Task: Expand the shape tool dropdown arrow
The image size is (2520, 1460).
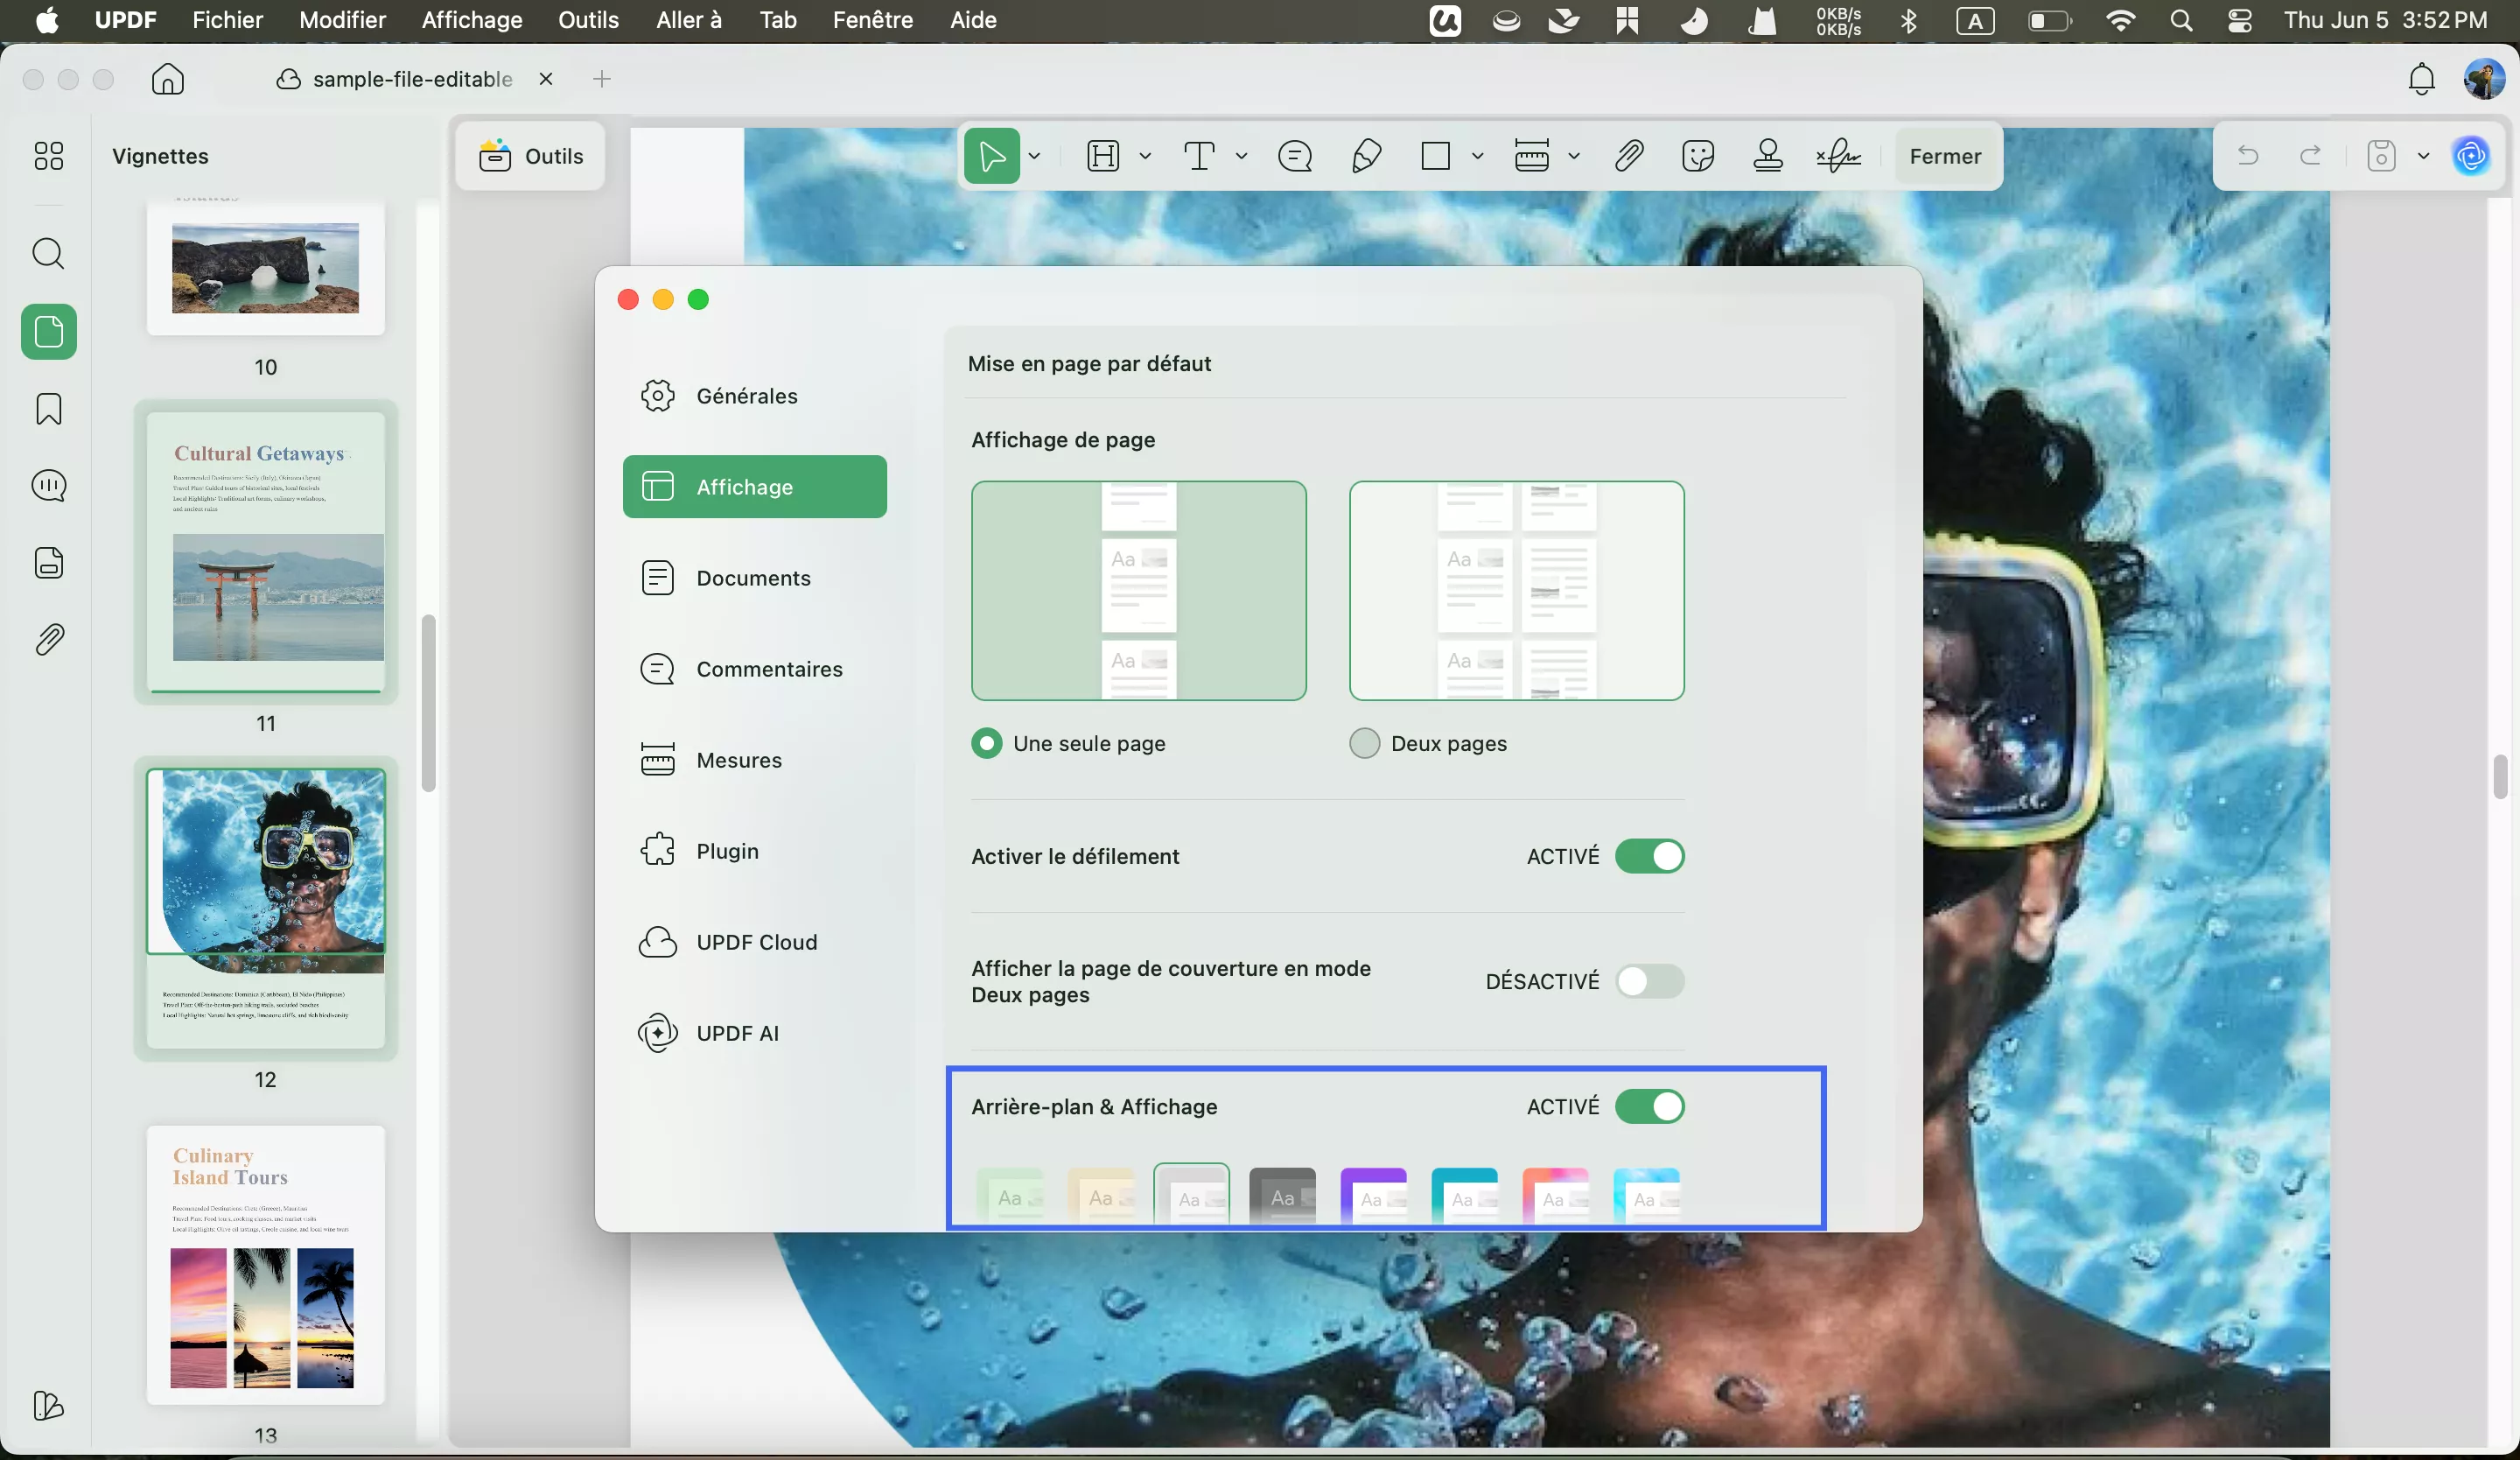Action: click(1477, 156)
